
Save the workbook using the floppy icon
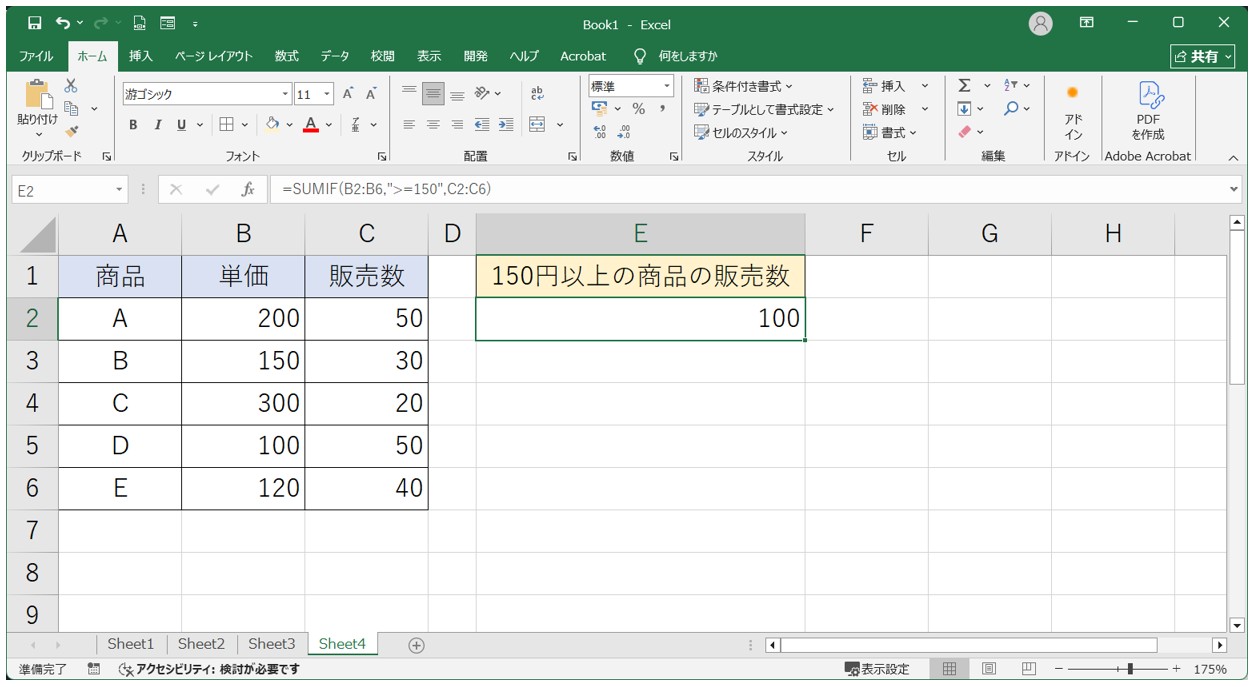[35, 23]
